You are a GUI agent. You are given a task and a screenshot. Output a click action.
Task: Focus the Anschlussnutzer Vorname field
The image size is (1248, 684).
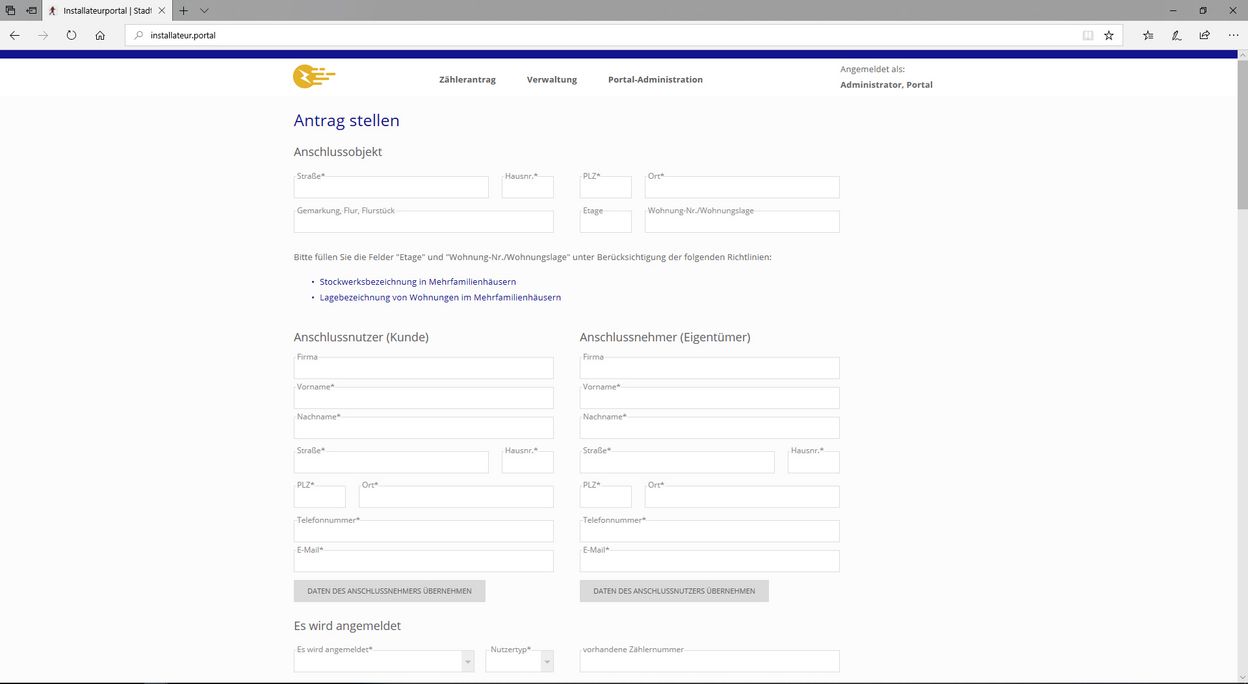point(423,398)
